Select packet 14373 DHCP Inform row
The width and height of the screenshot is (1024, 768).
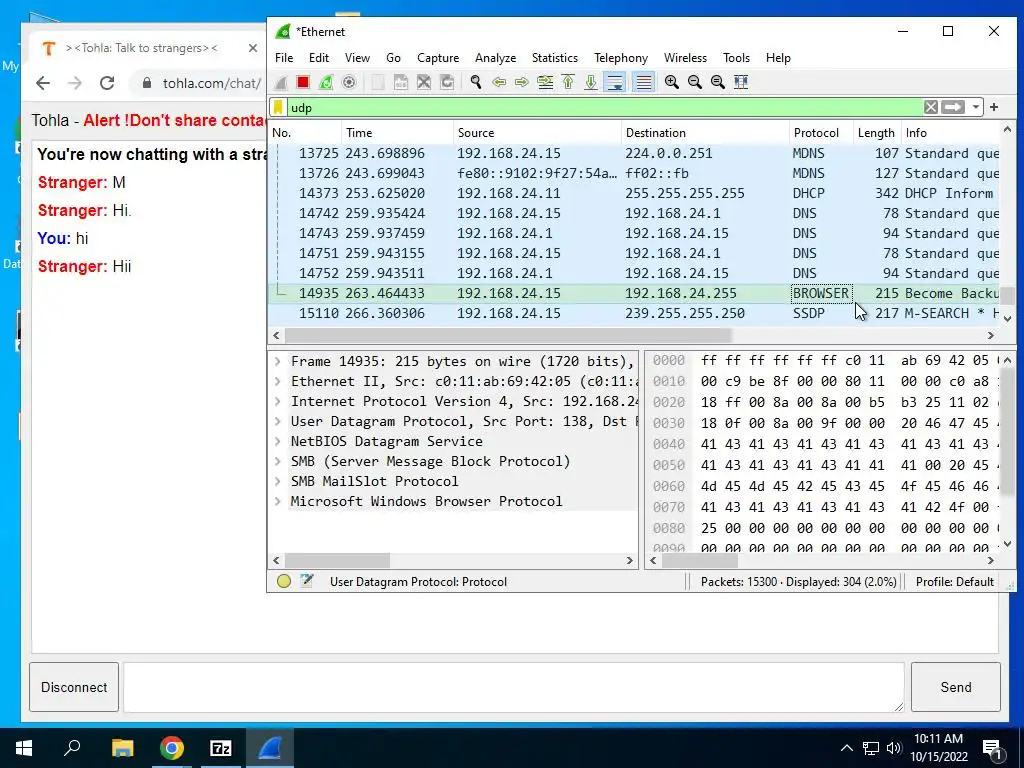click(x=633, y=193)
